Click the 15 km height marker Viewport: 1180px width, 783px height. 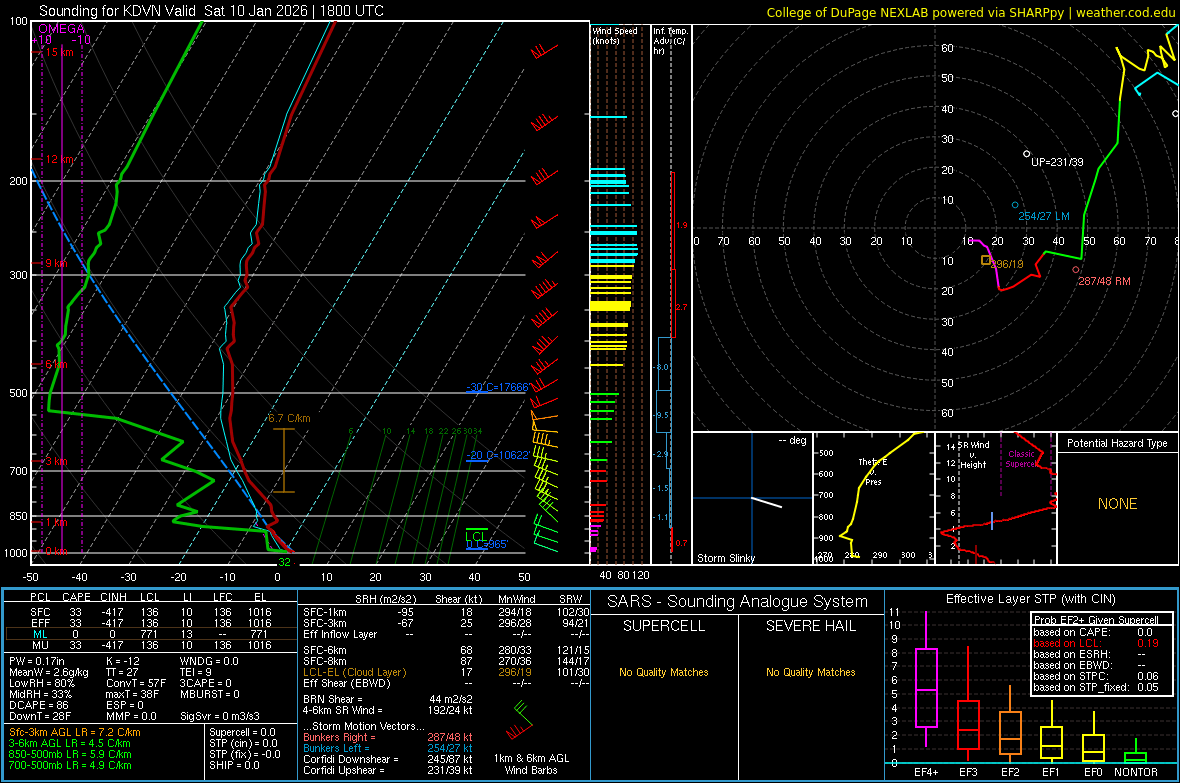tap(59, 52)
